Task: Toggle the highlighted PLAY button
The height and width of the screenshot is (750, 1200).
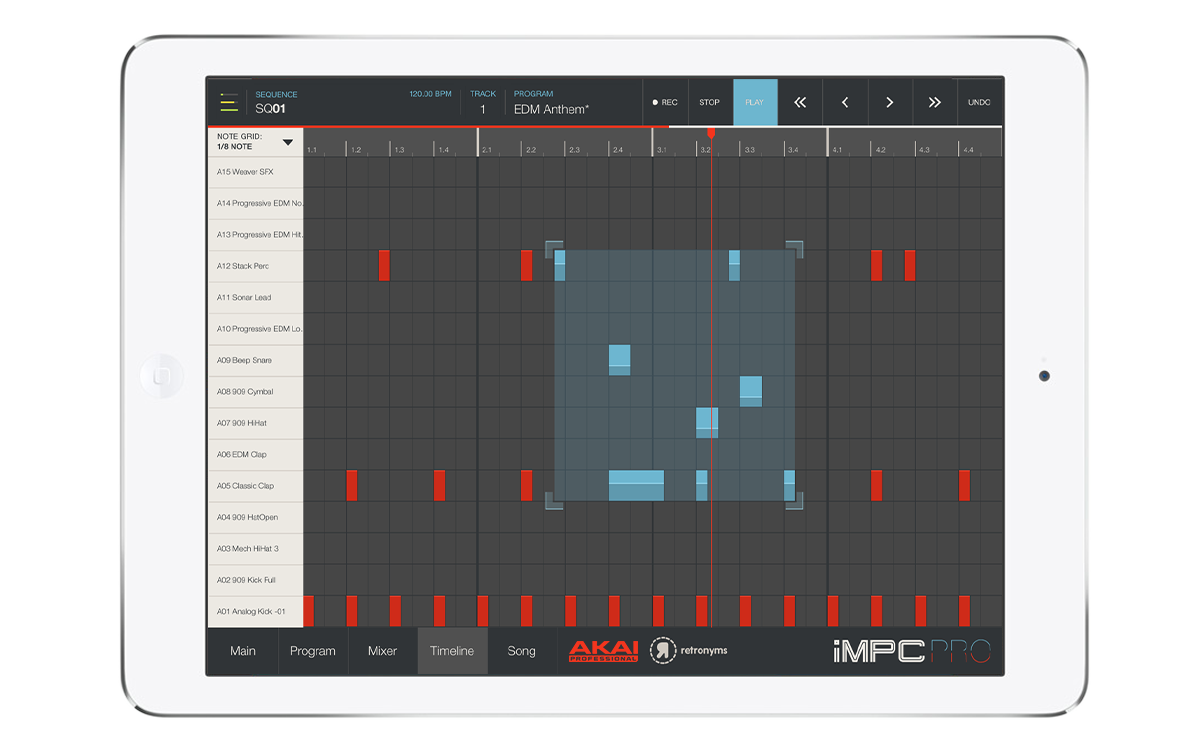Action: 754,102
